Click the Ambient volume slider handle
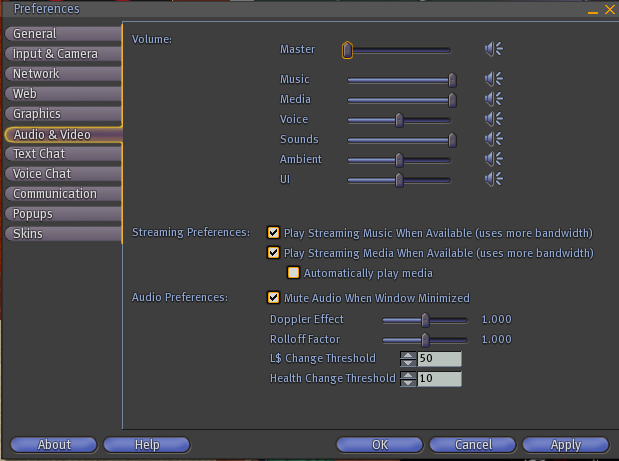This screenshot has height=461, width=619. pos(399,160)
